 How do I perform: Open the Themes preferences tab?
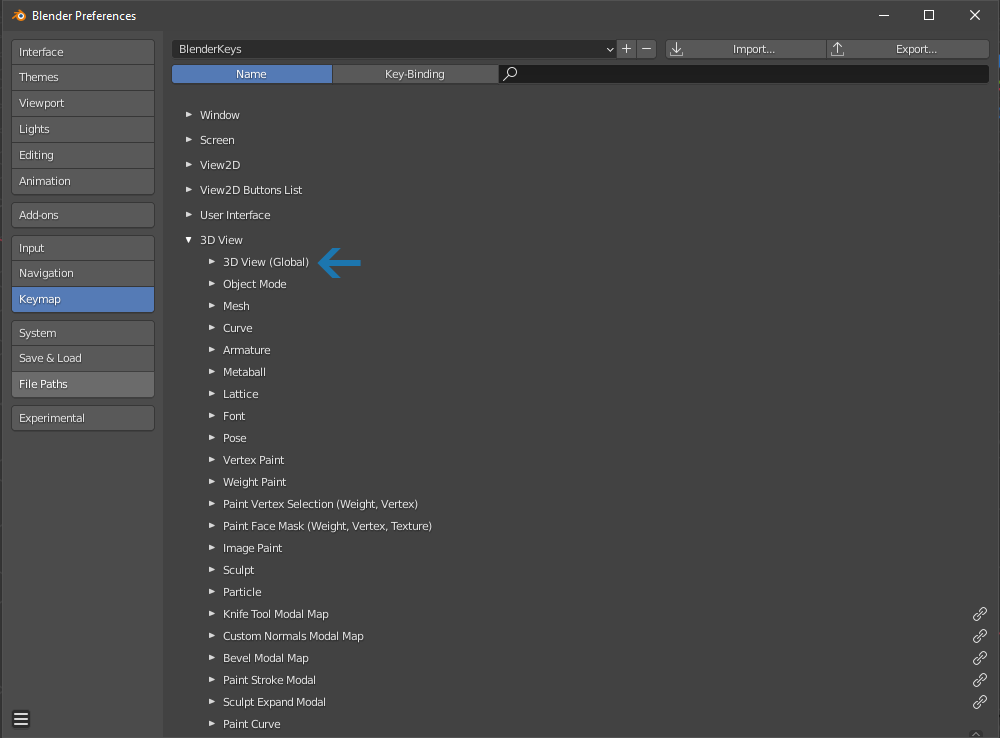point(83,77)
